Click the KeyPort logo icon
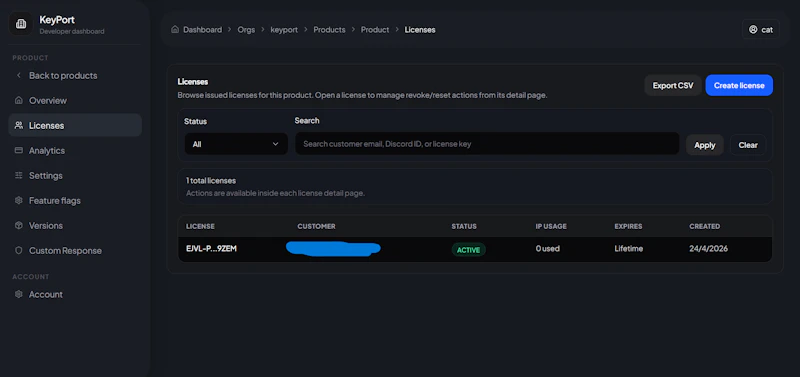The height and width of the screenshot is (377, 800). click(21, 24)
